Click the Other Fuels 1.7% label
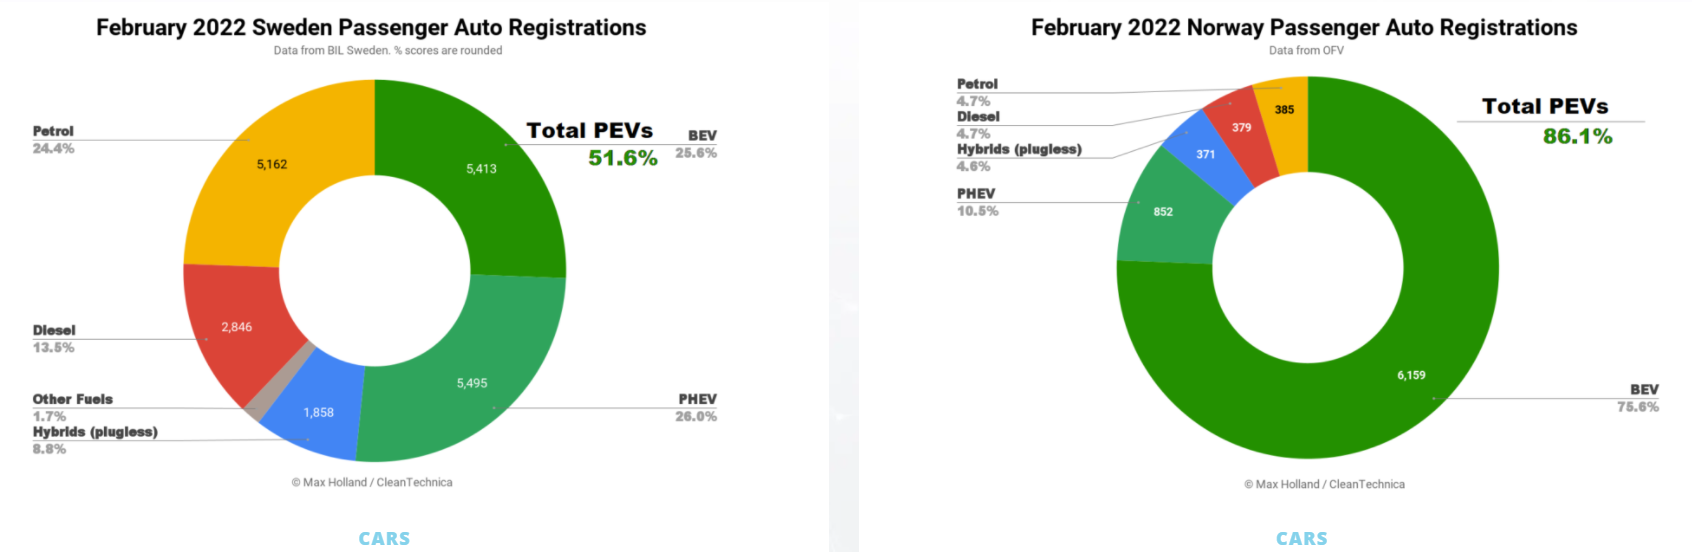 [x=72, y=407]
